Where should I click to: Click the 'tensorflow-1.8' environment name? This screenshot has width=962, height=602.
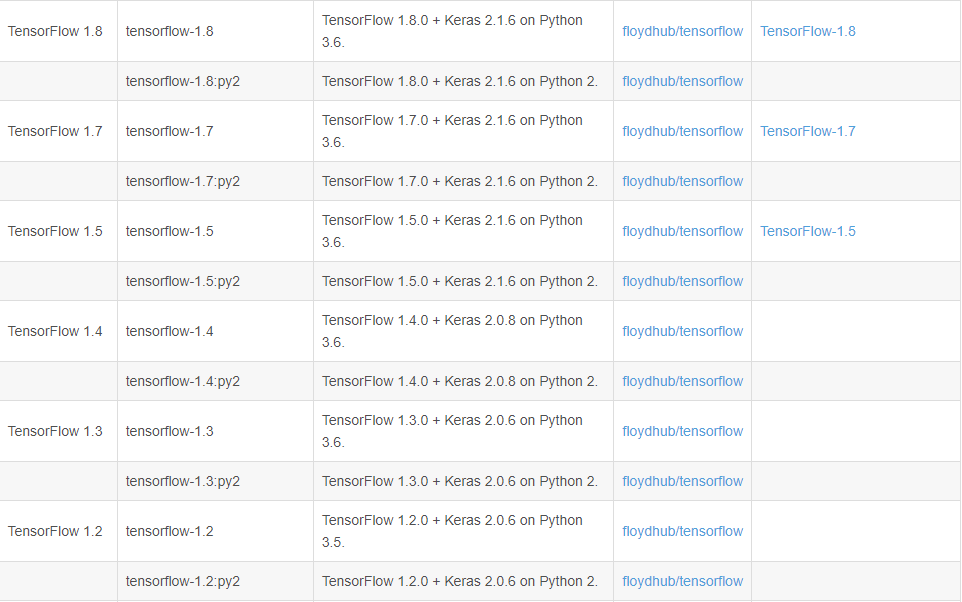click(x=169, y=31)
